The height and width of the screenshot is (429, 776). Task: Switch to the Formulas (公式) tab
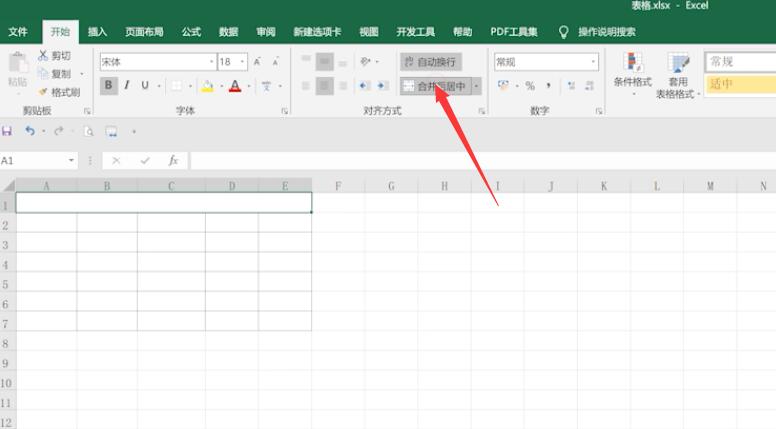pos(191,32)
